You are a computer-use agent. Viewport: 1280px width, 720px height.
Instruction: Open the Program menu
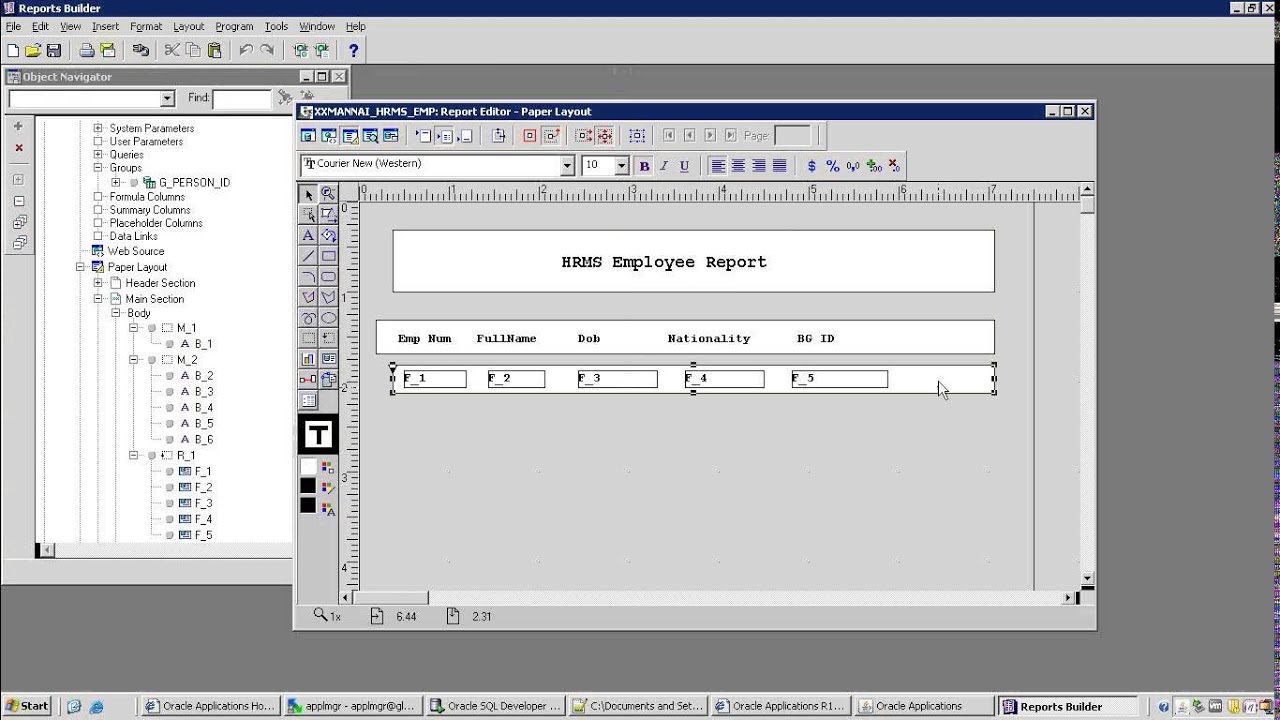click(x=234, y=26)
